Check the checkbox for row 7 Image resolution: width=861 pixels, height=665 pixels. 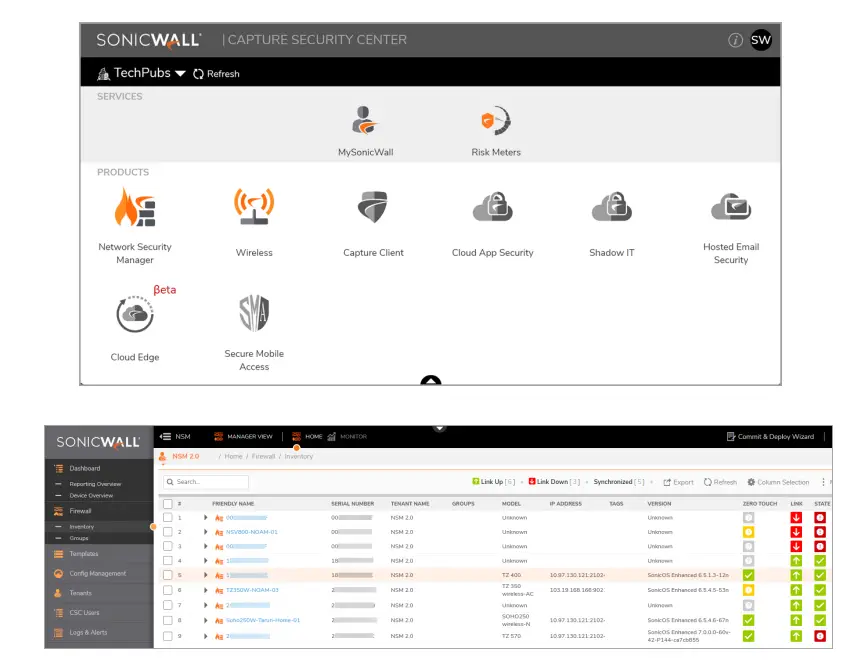167,605
